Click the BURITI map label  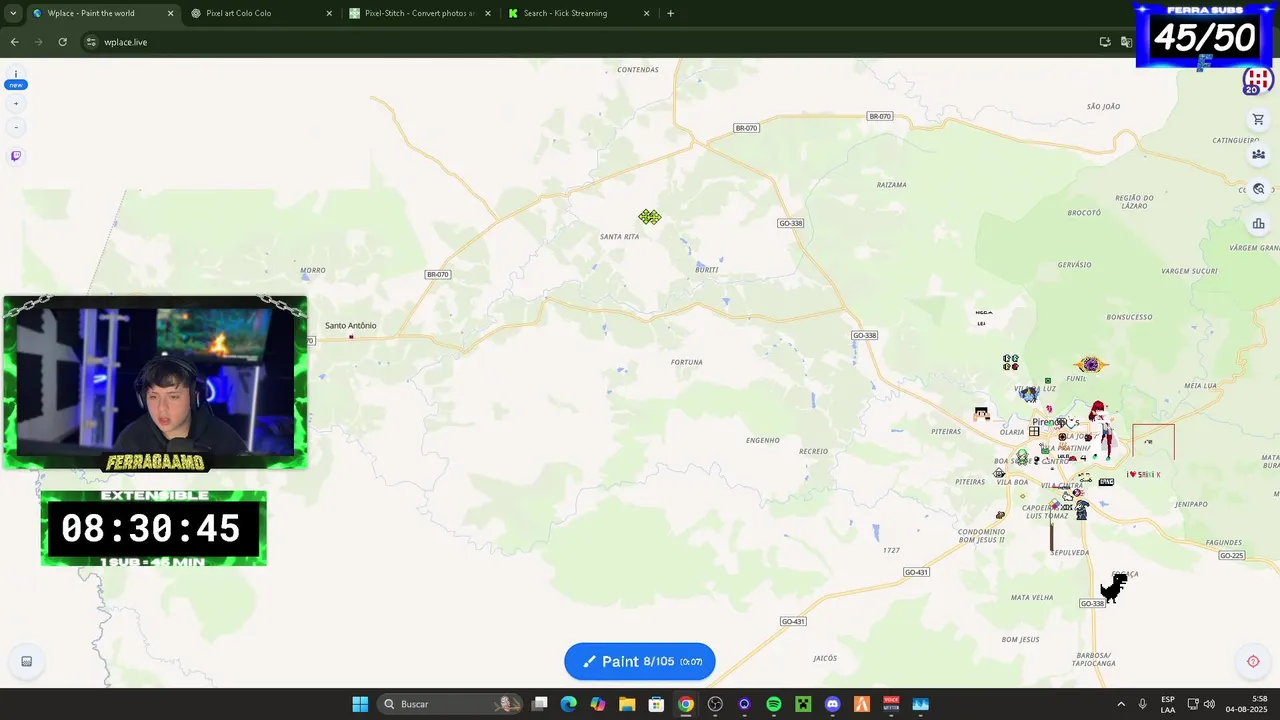pos(707,270)
